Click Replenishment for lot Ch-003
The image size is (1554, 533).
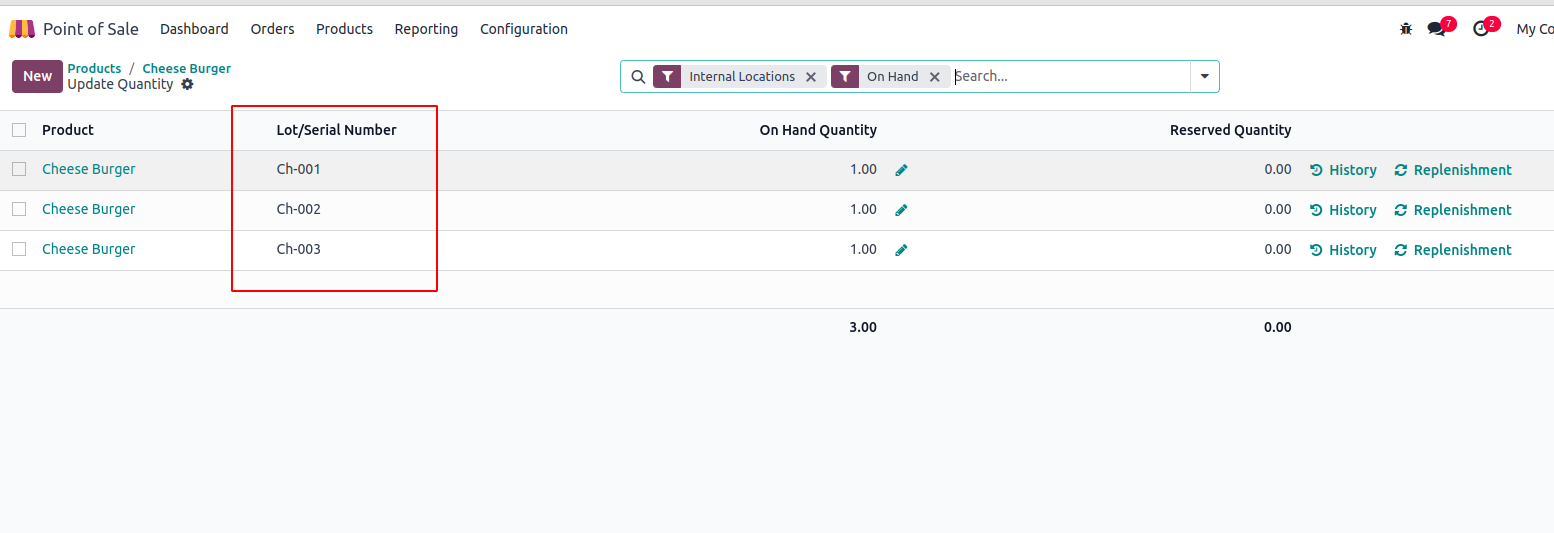pyautogui.click(x=1453, y=250)
